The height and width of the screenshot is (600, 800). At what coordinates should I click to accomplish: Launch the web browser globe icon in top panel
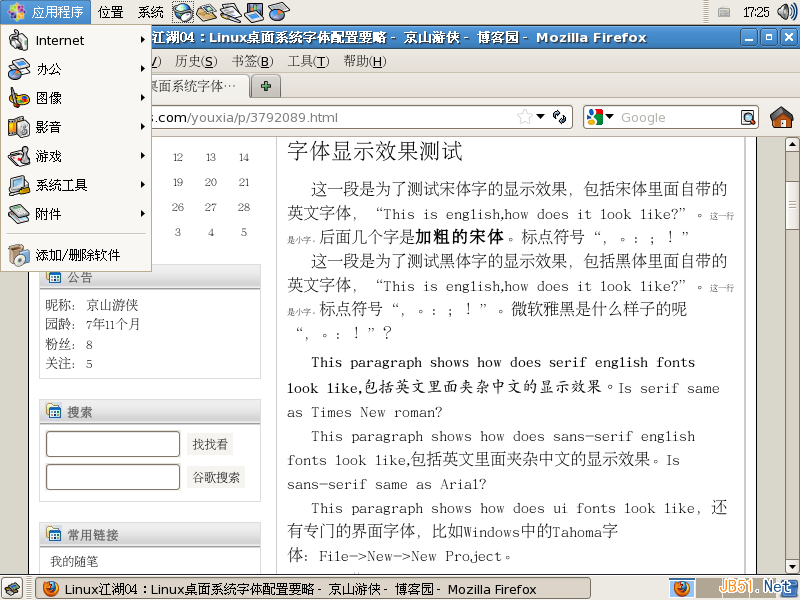tap(183, 12)
